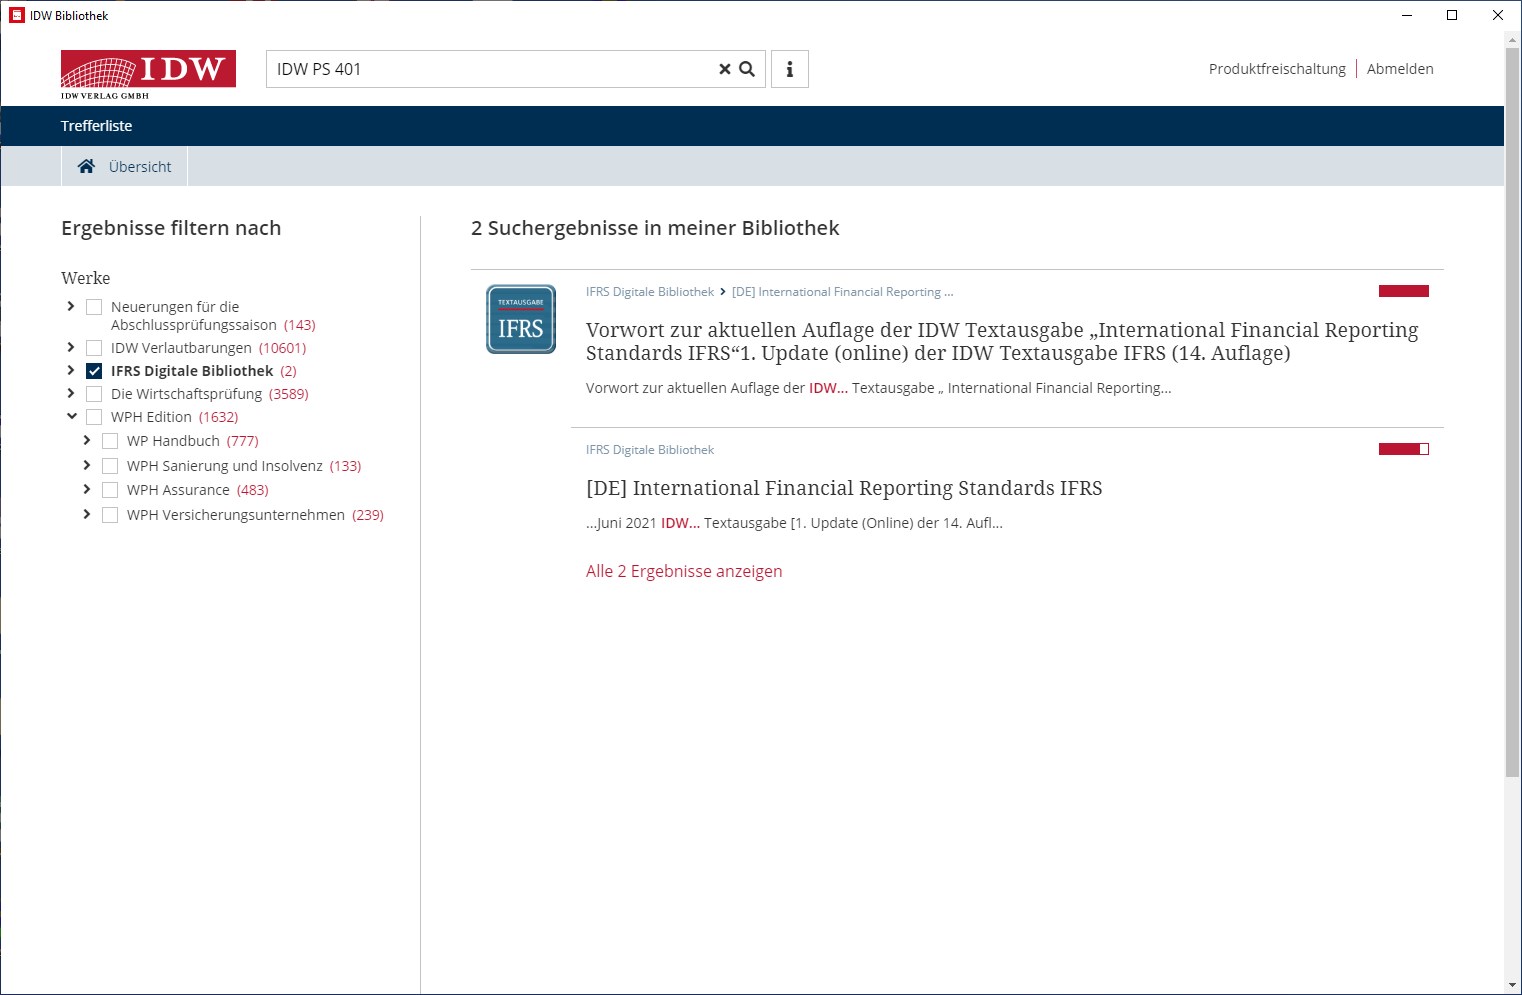
Task: Click Abmelden to log out
Action: [x=1400, y=69]
